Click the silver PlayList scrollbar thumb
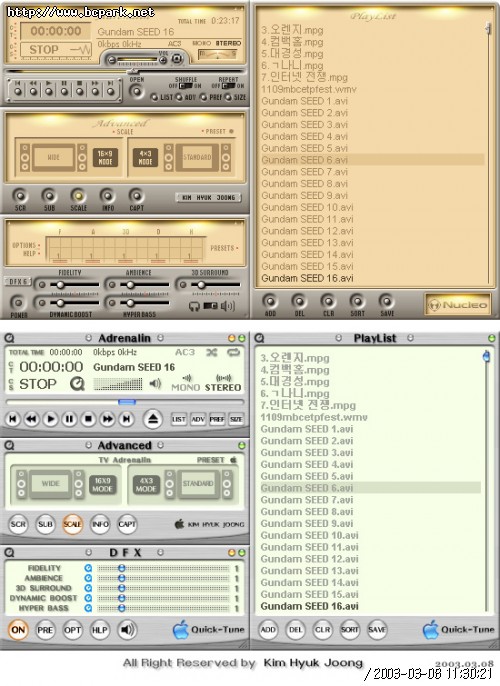This screenshot has height=686, width=500. tap(486, 356)
